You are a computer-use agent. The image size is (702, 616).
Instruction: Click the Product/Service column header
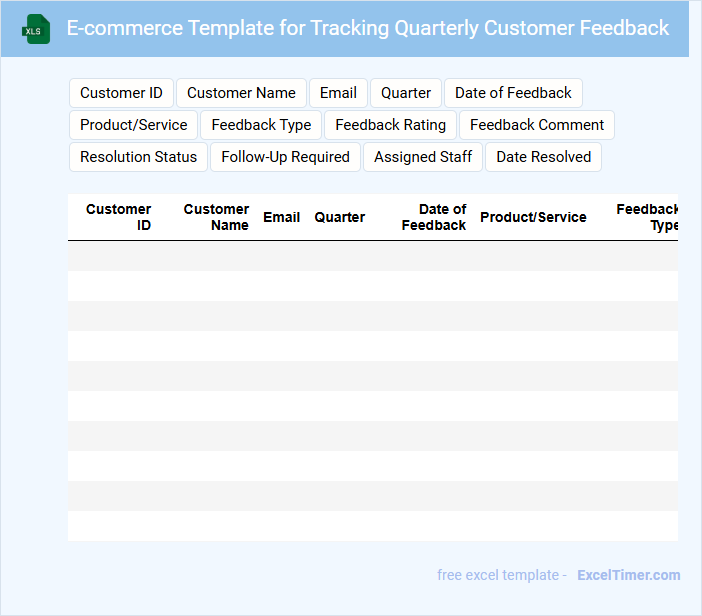click(533, 217)
